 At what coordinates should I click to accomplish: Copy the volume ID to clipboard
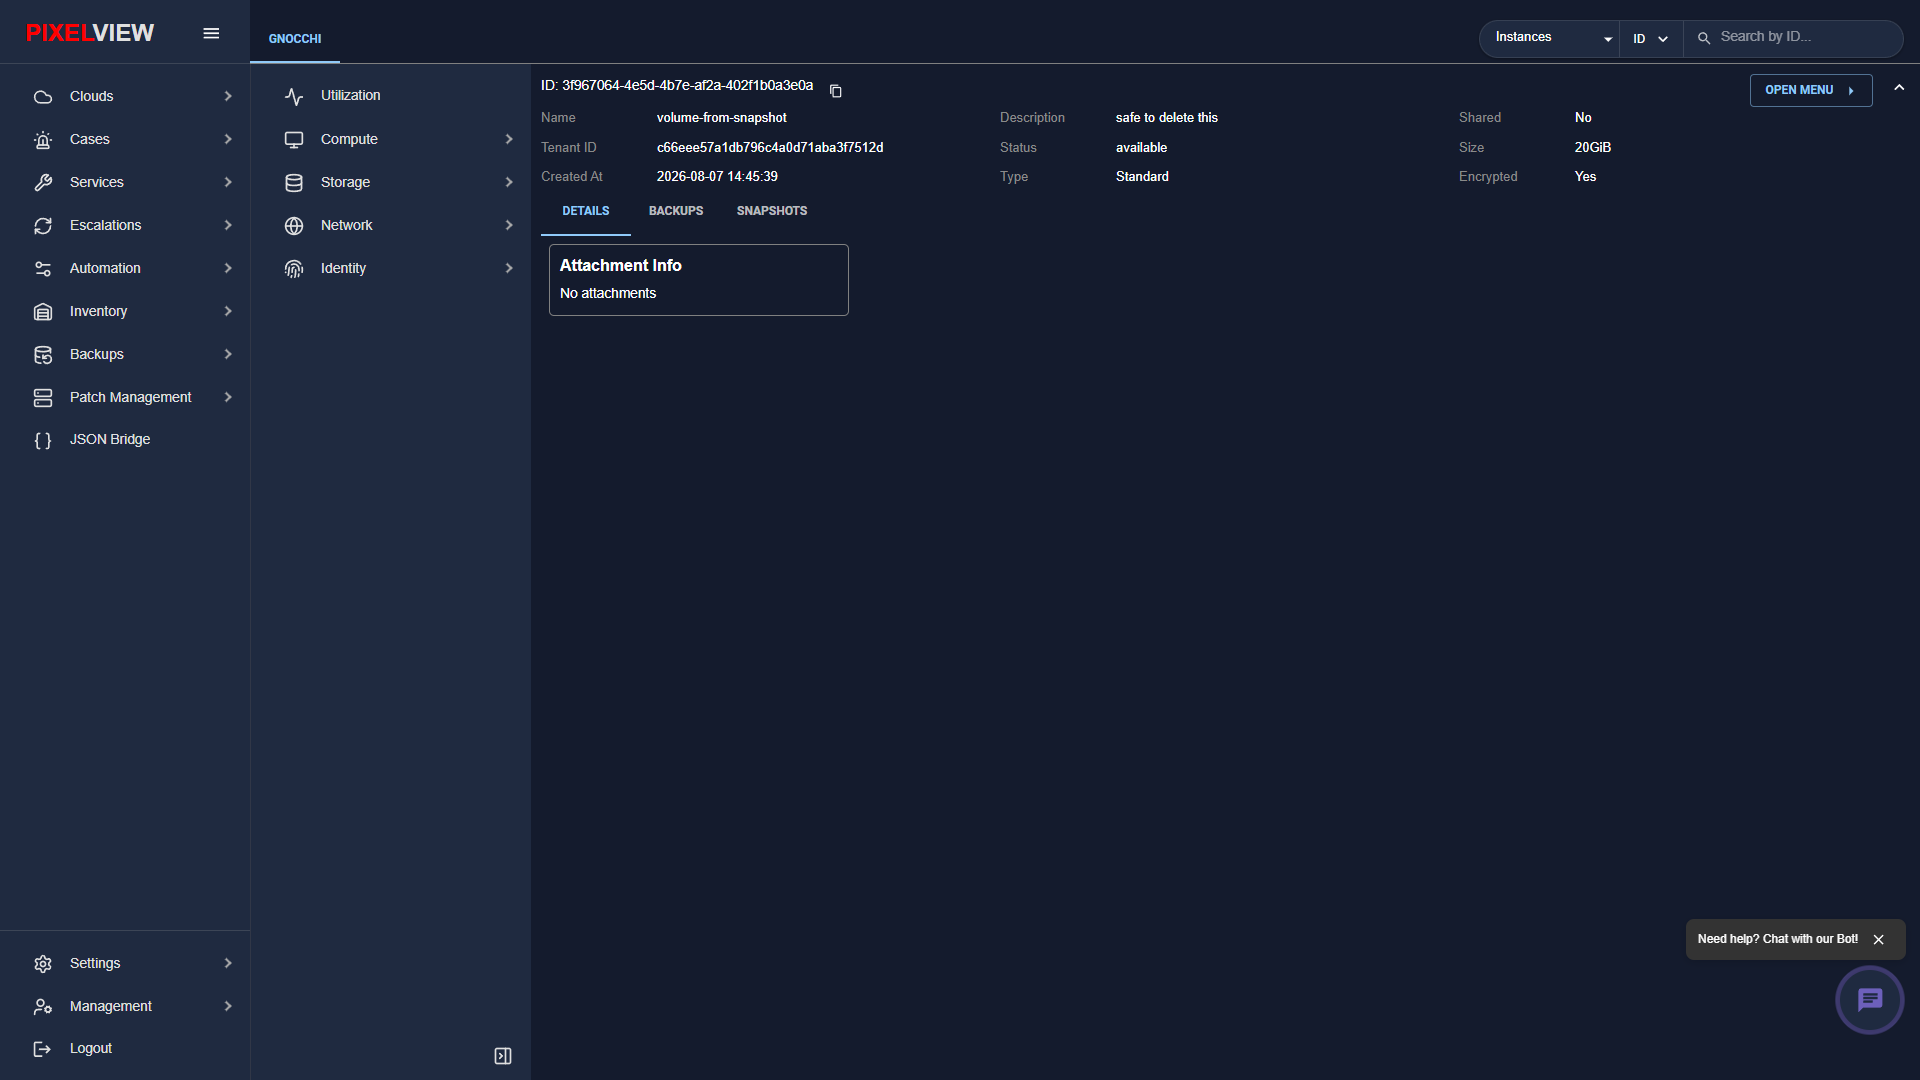click(x=836, y=91)
